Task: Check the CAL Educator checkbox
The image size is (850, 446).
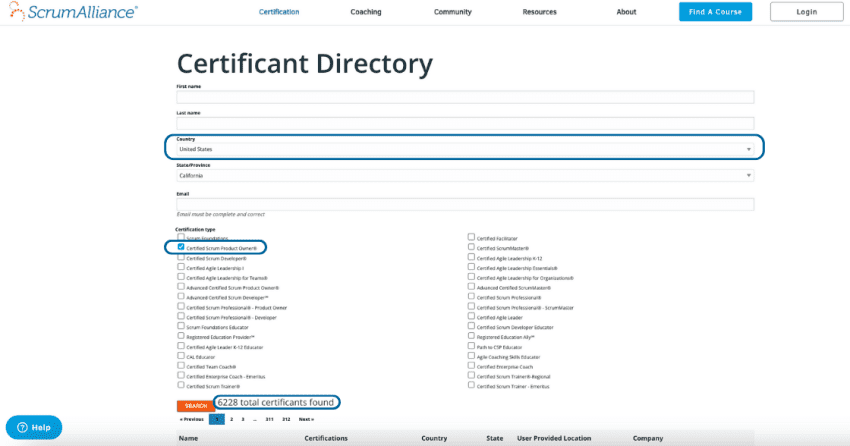Action: click(181, 356)
